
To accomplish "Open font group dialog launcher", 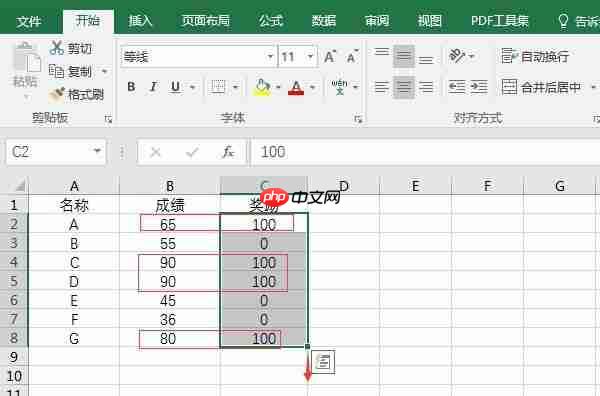I will tap(359, 119).
